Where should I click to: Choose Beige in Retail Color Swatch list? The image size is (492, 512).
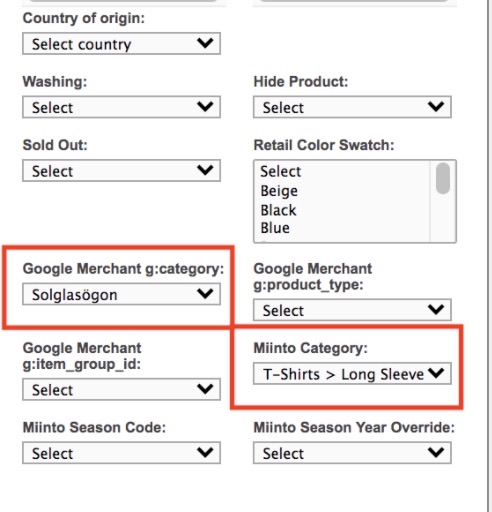pos(279,191)
